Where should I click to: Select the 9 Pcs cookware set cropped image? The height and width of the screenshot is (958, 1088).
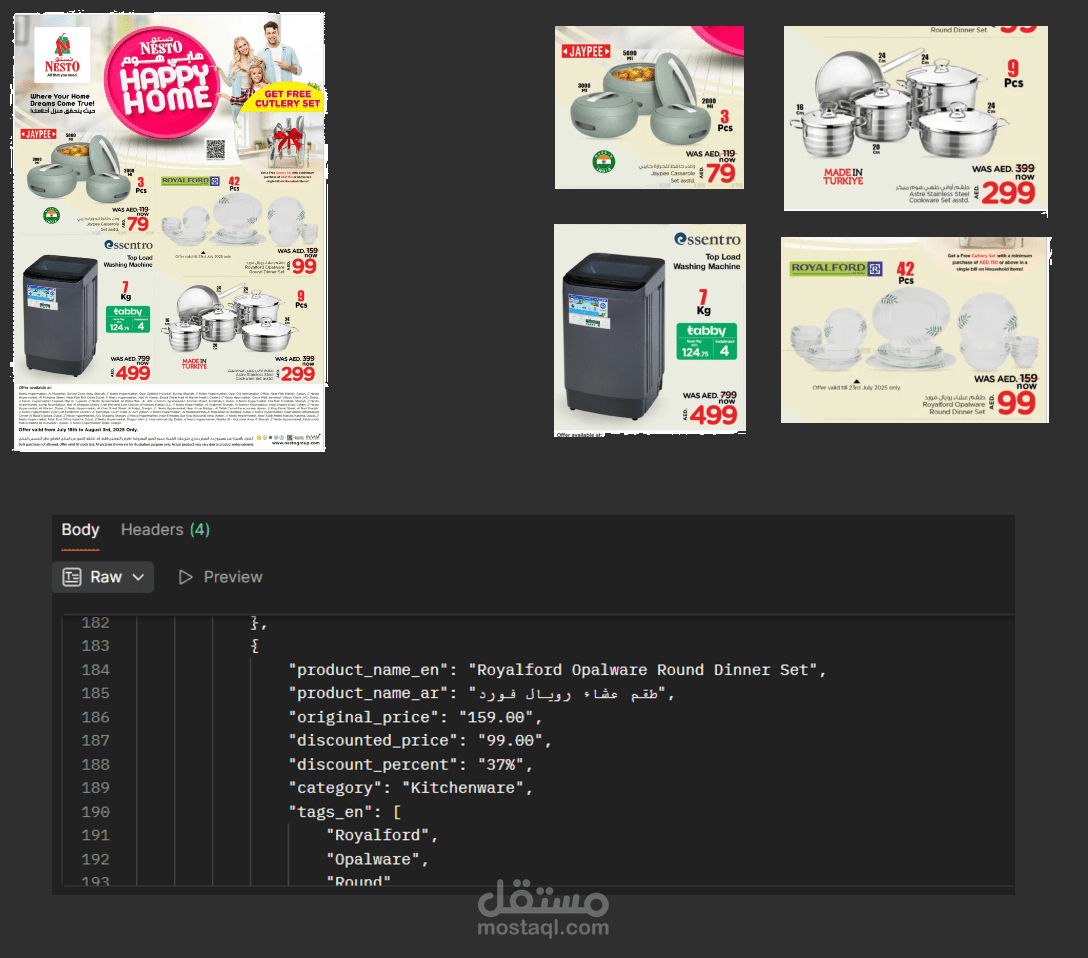(x=916, y=119)
